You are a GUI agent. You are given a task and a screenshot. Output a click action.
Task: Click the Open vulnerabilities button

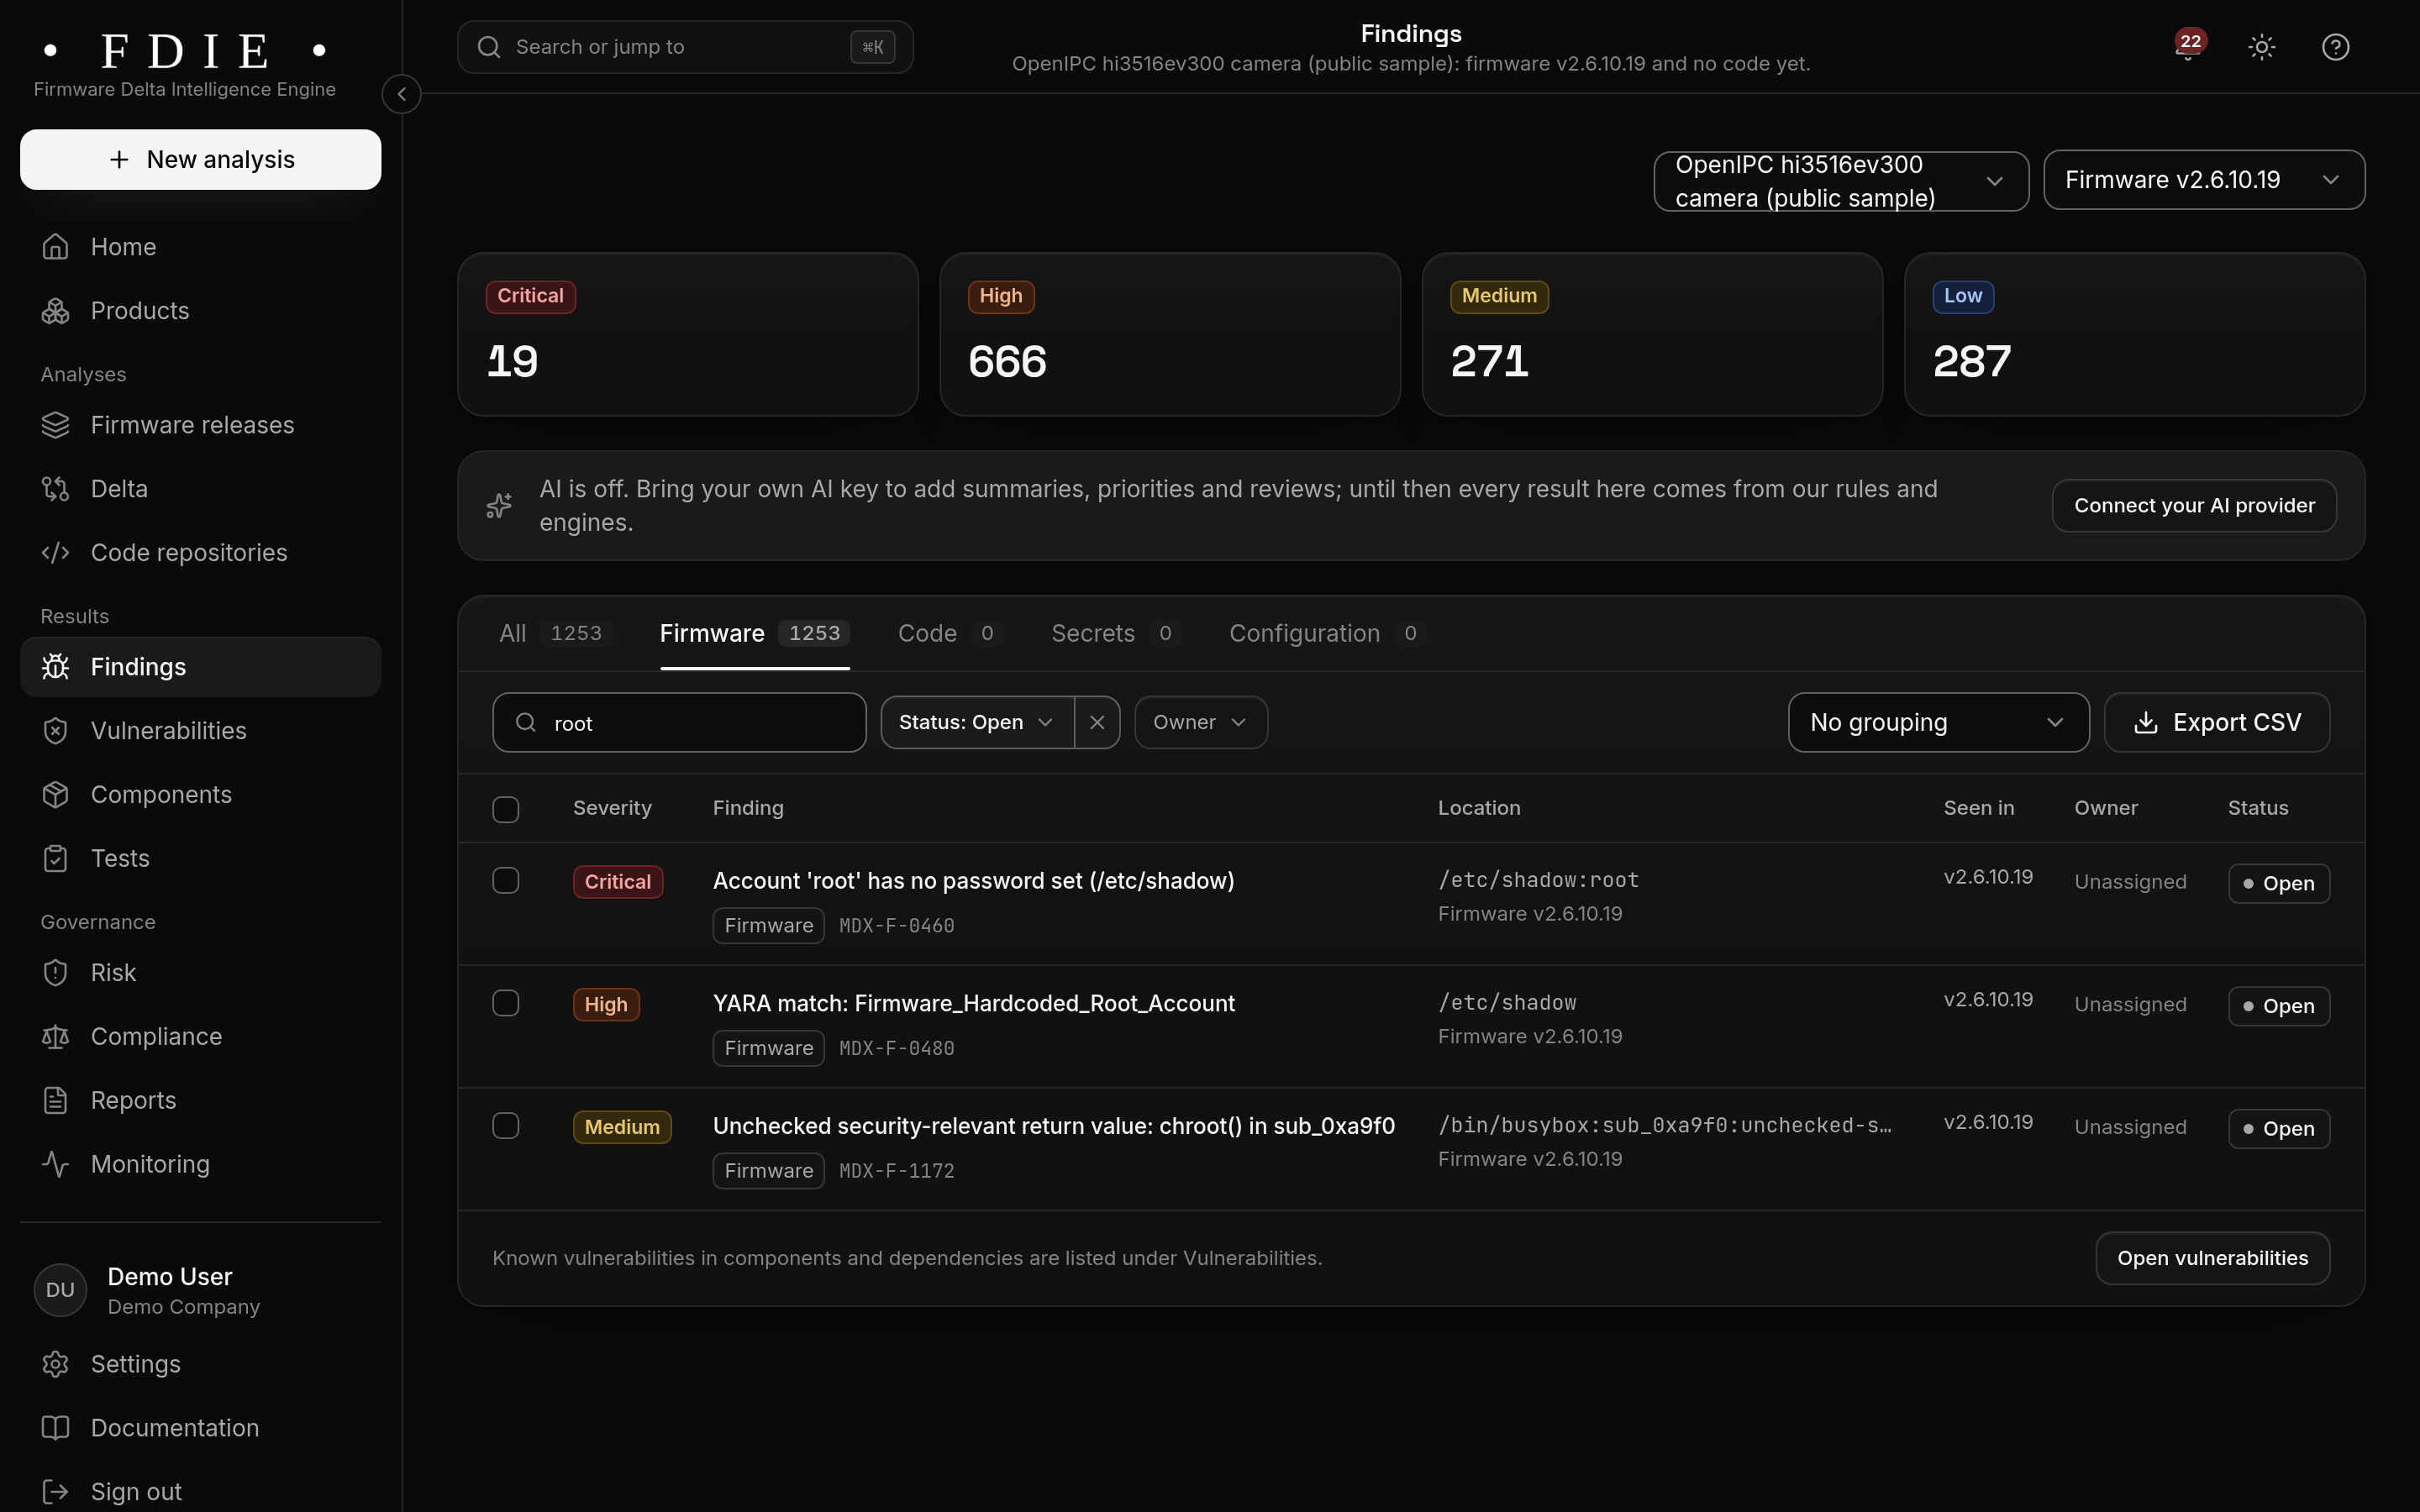pos(2212,1258)
